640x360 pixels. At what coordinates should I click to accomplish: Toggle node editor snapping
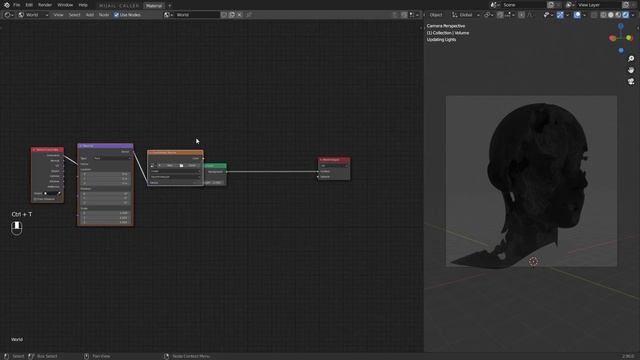(404, 15)
